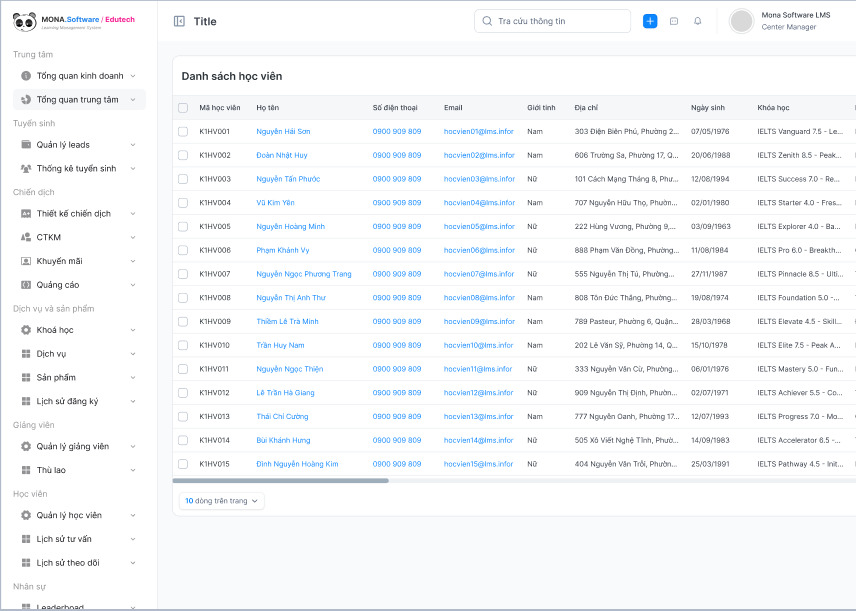
Task: Check the row K1HV007 checkbox
Action: pos(183,274)
